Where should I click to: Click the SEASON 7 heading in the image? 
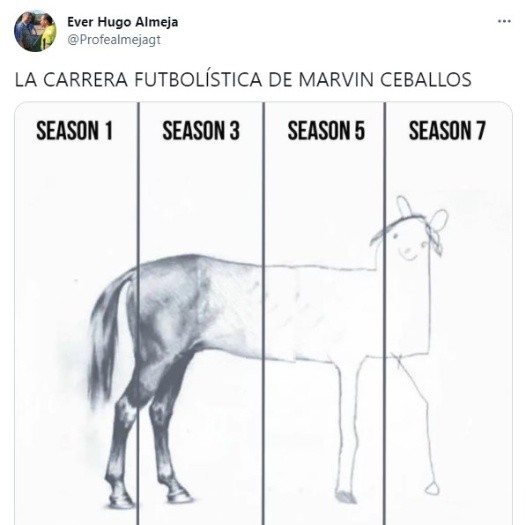pyautogui.click(x=447, y=130)
